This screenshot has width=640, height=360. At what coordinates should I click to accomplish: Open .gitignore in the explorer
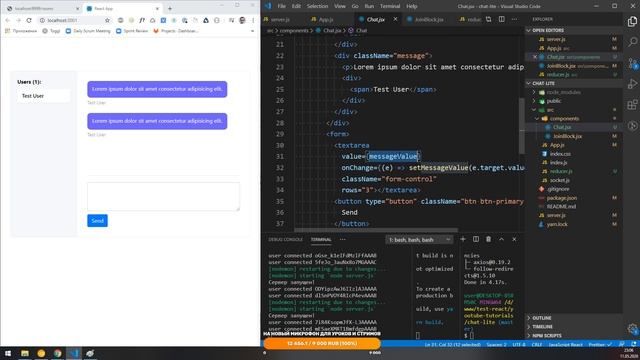[x=558, y=189]
